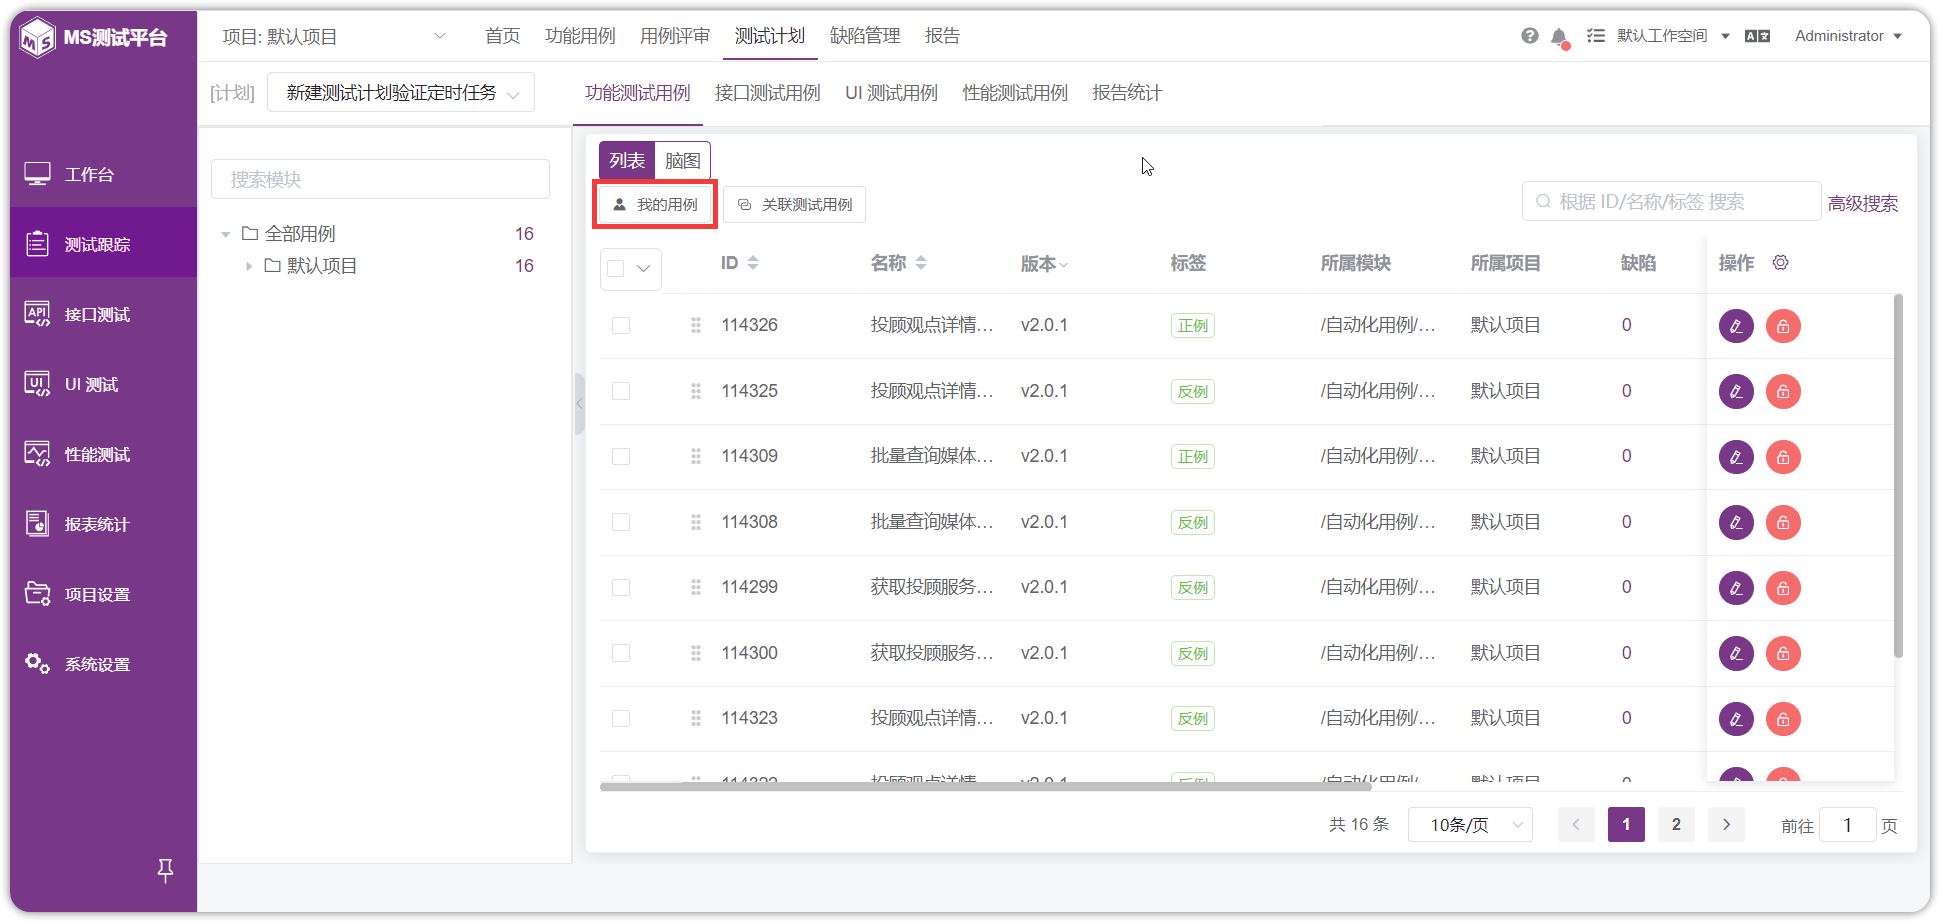Image resolution: width=1940 pixels, height=922 pixels.
Task: Go to page 2 of results
Action: (x=1676, y=825)
